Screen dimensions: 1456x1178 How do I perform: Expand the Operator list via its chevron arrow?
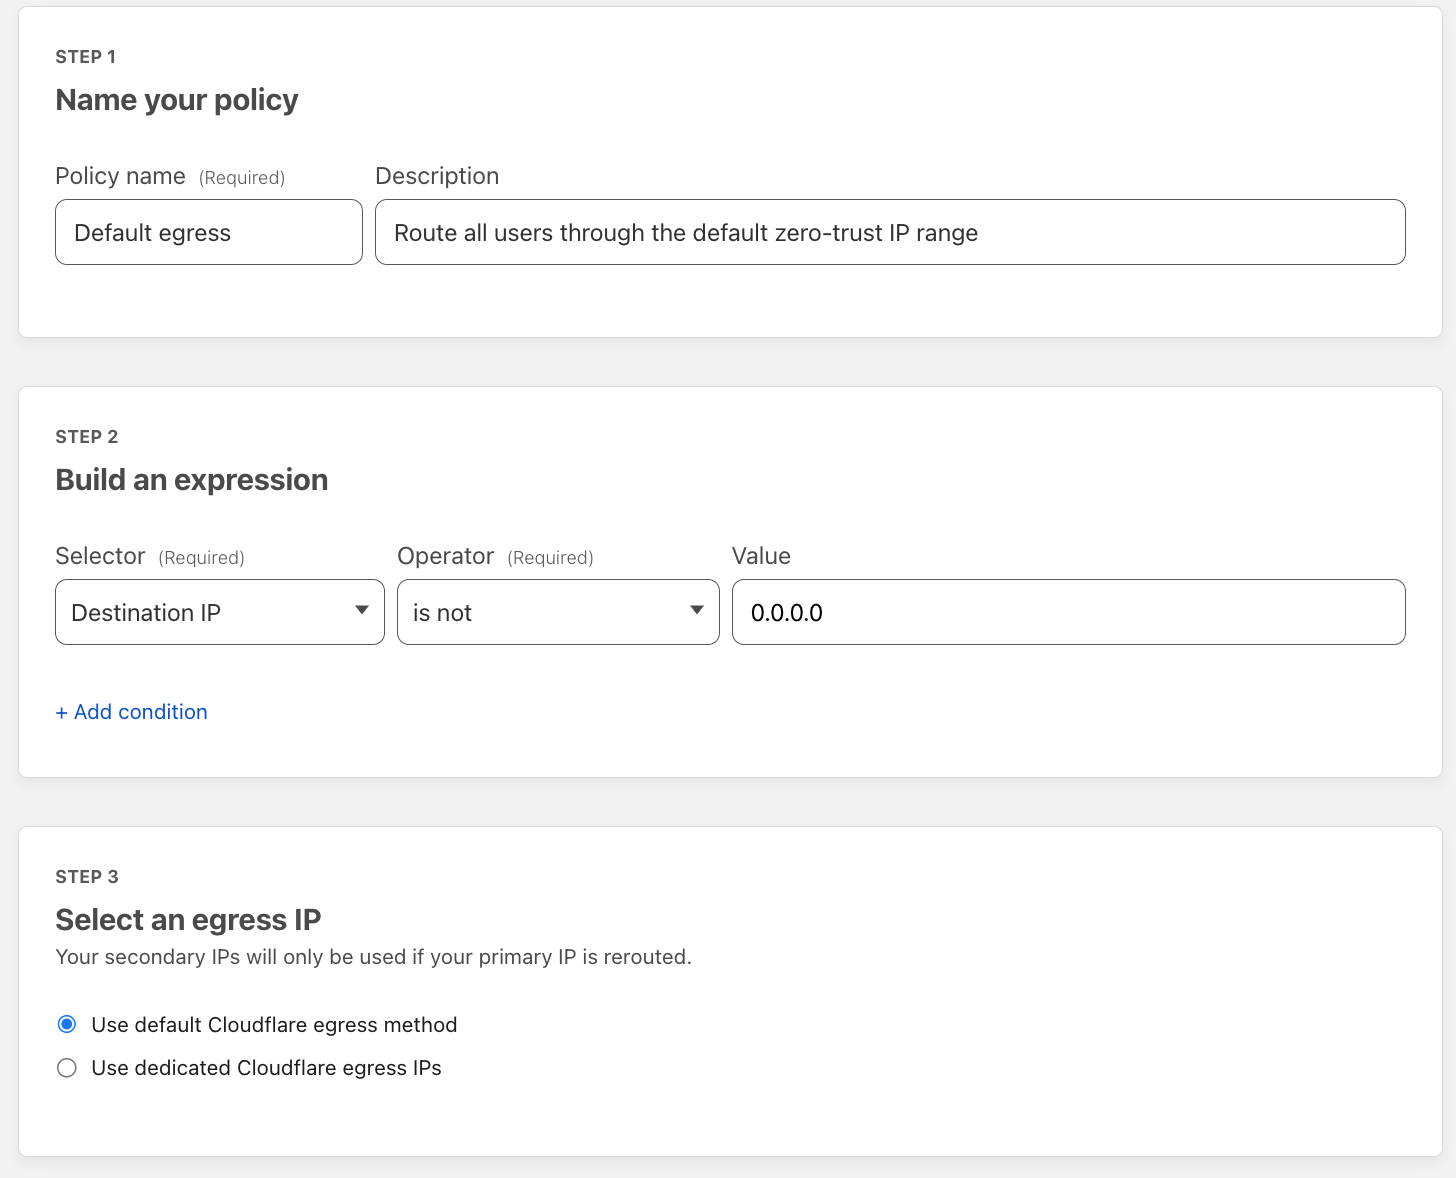(697, 612)
